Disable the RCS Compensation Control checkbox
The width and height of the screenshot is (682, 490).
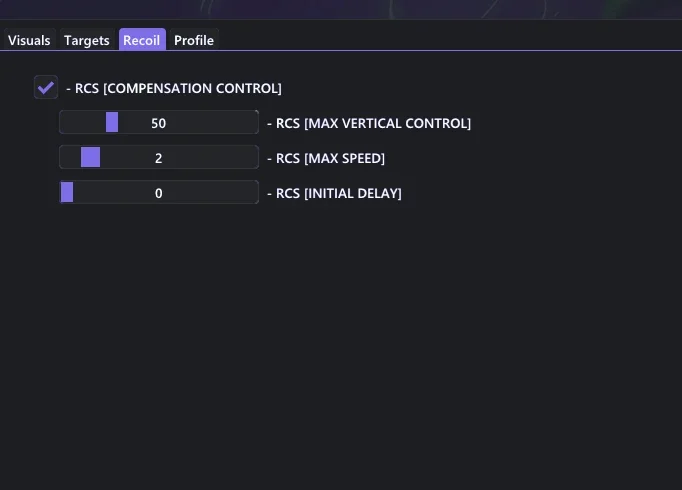[x=46, y=87]
